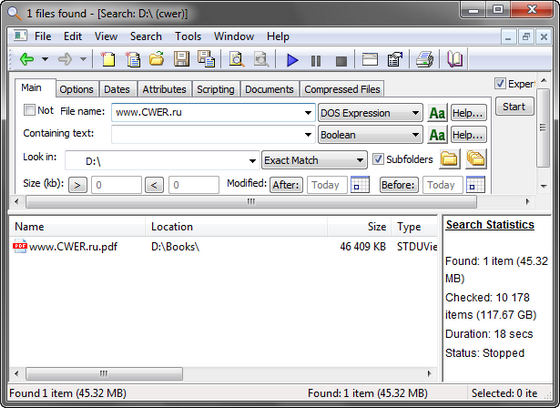
Task: Open the help book icon
Action: point(455,59)
